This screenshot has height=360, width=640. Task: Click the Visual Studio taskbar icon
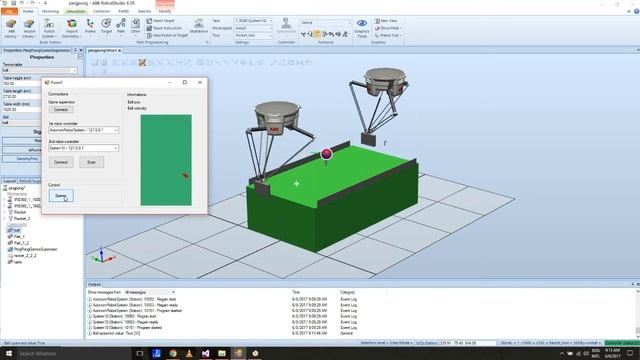point(205,353)
